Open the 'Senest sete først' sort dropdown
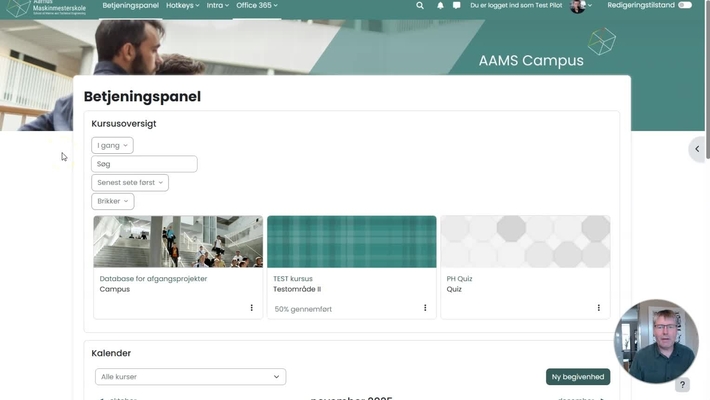Screen dimensions: 710x400 [x=130, y=183]
